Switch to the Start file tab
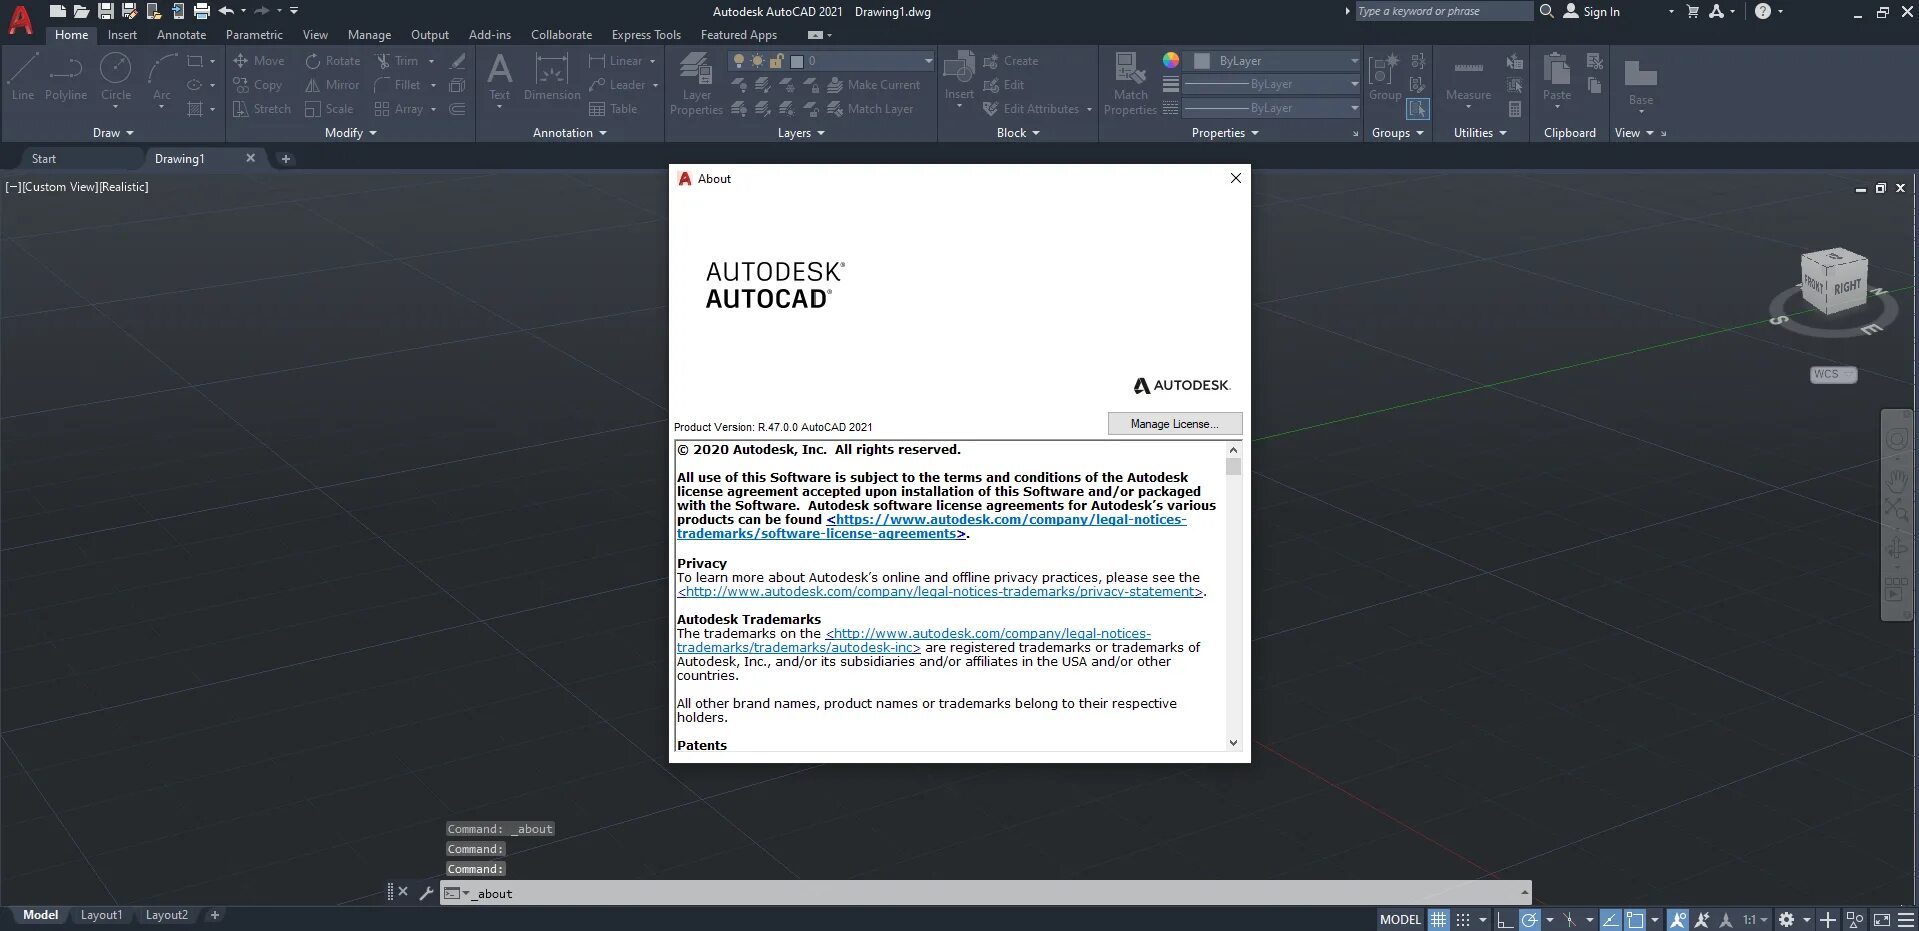 (43, 159)
